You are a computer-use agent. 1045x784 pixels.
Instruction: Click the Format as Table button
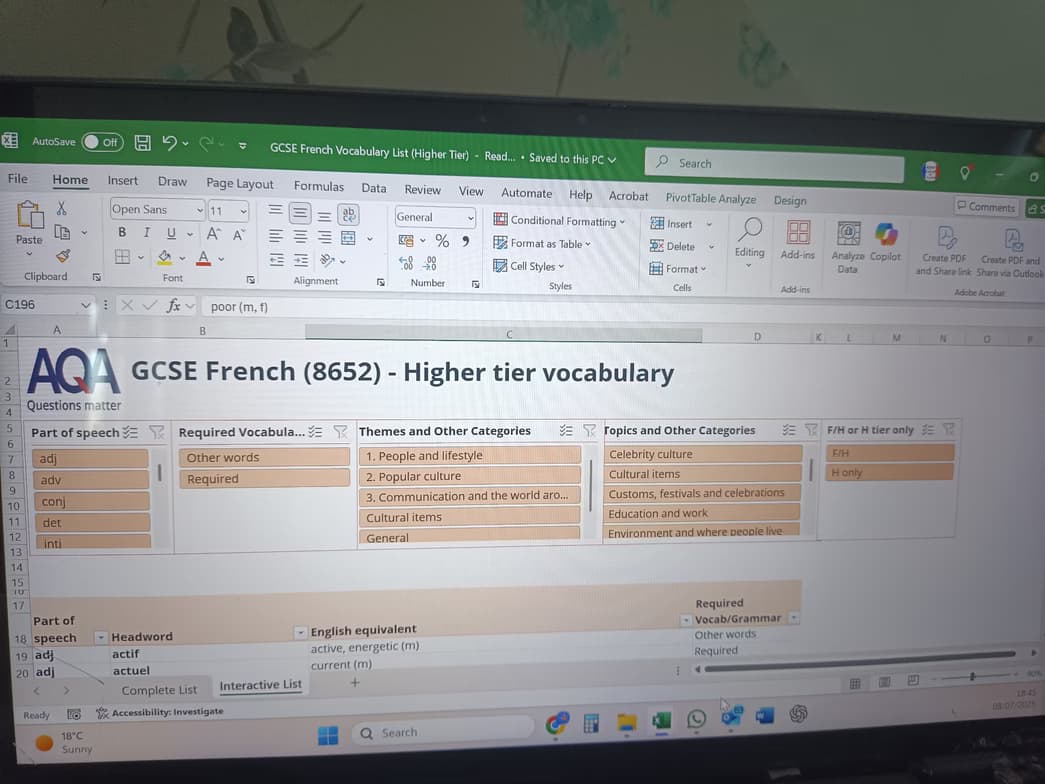coord(544,243)
